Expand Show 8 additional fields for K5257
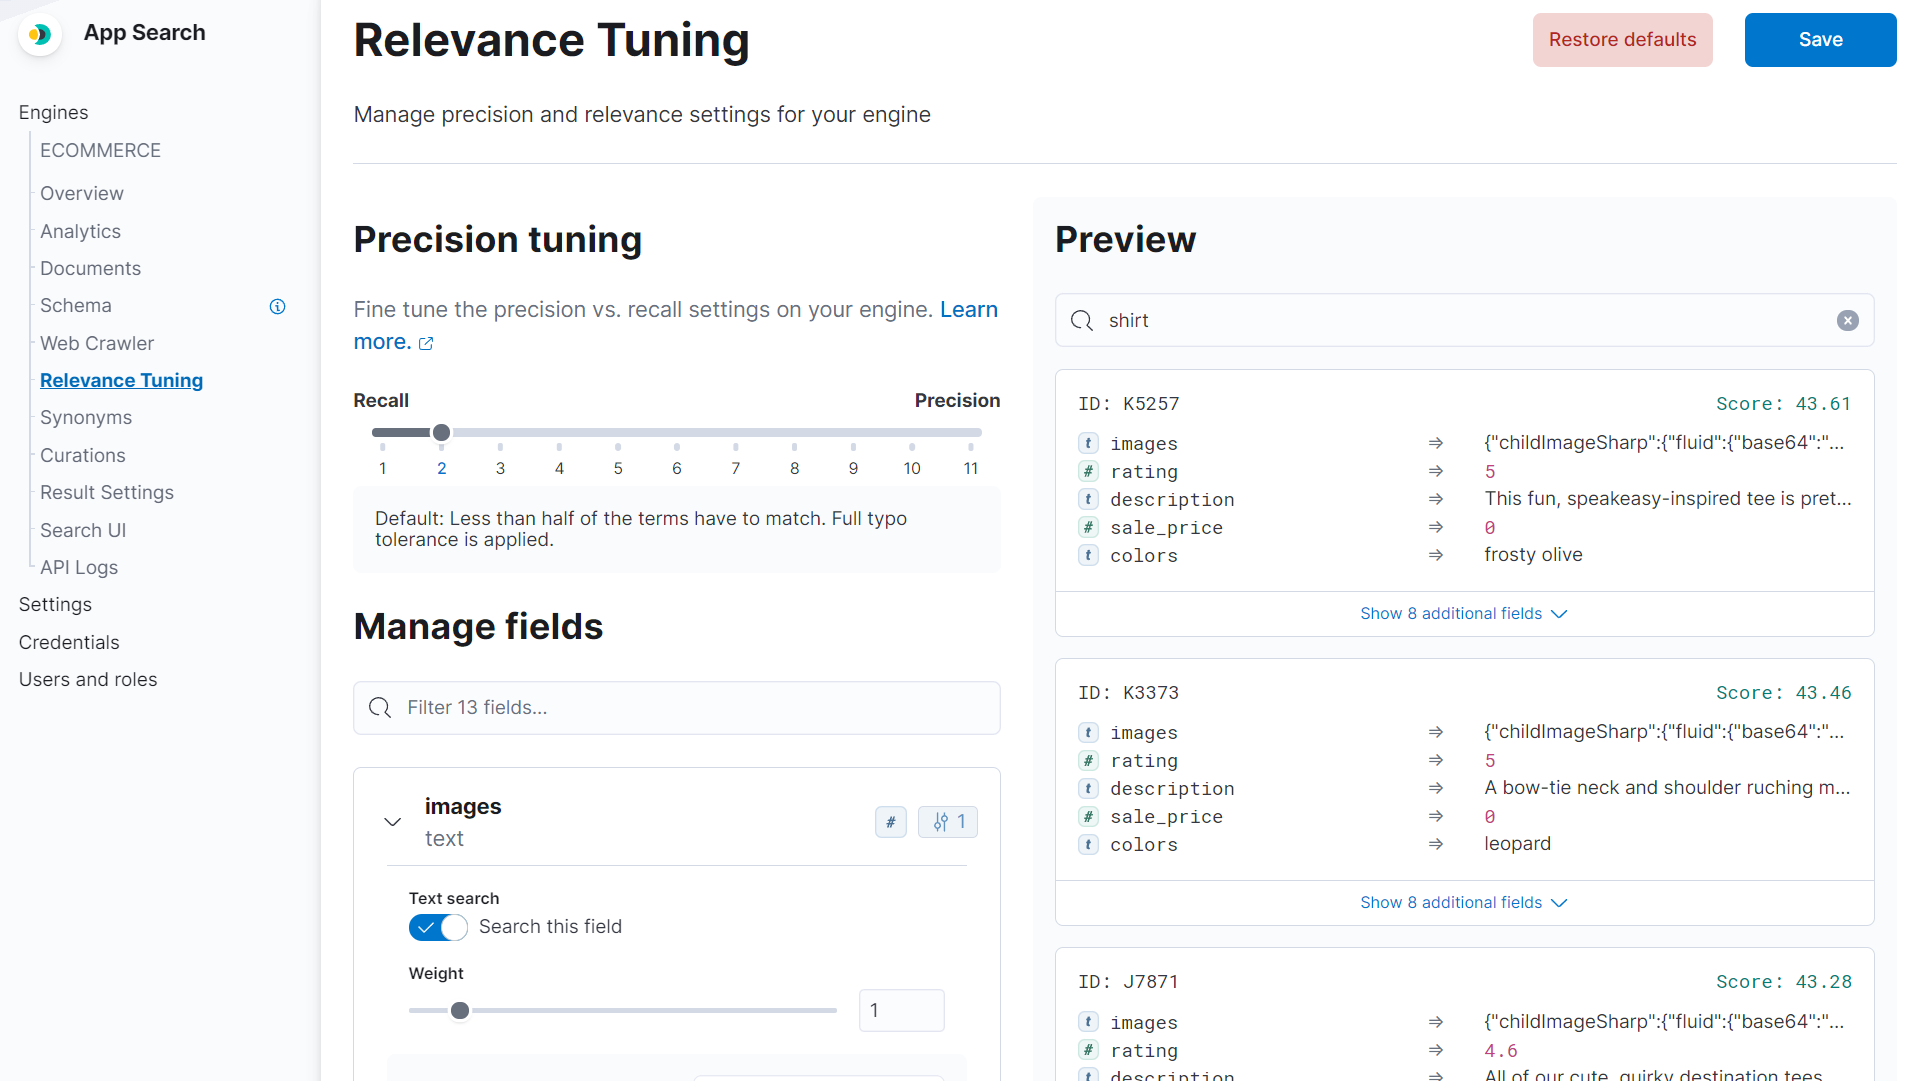The image size is (1920, 1081). click(x=1463, y=613)
